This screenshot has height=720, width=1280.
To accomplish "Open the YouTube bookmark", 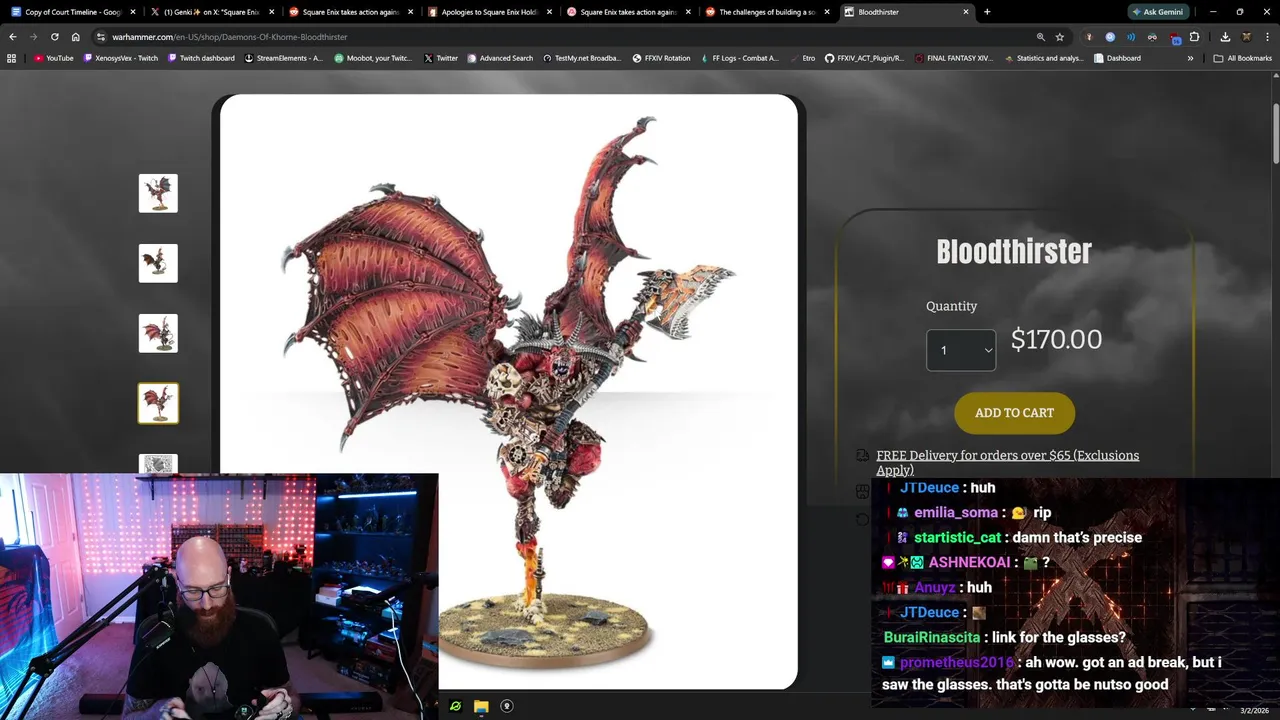I will 53,58.
